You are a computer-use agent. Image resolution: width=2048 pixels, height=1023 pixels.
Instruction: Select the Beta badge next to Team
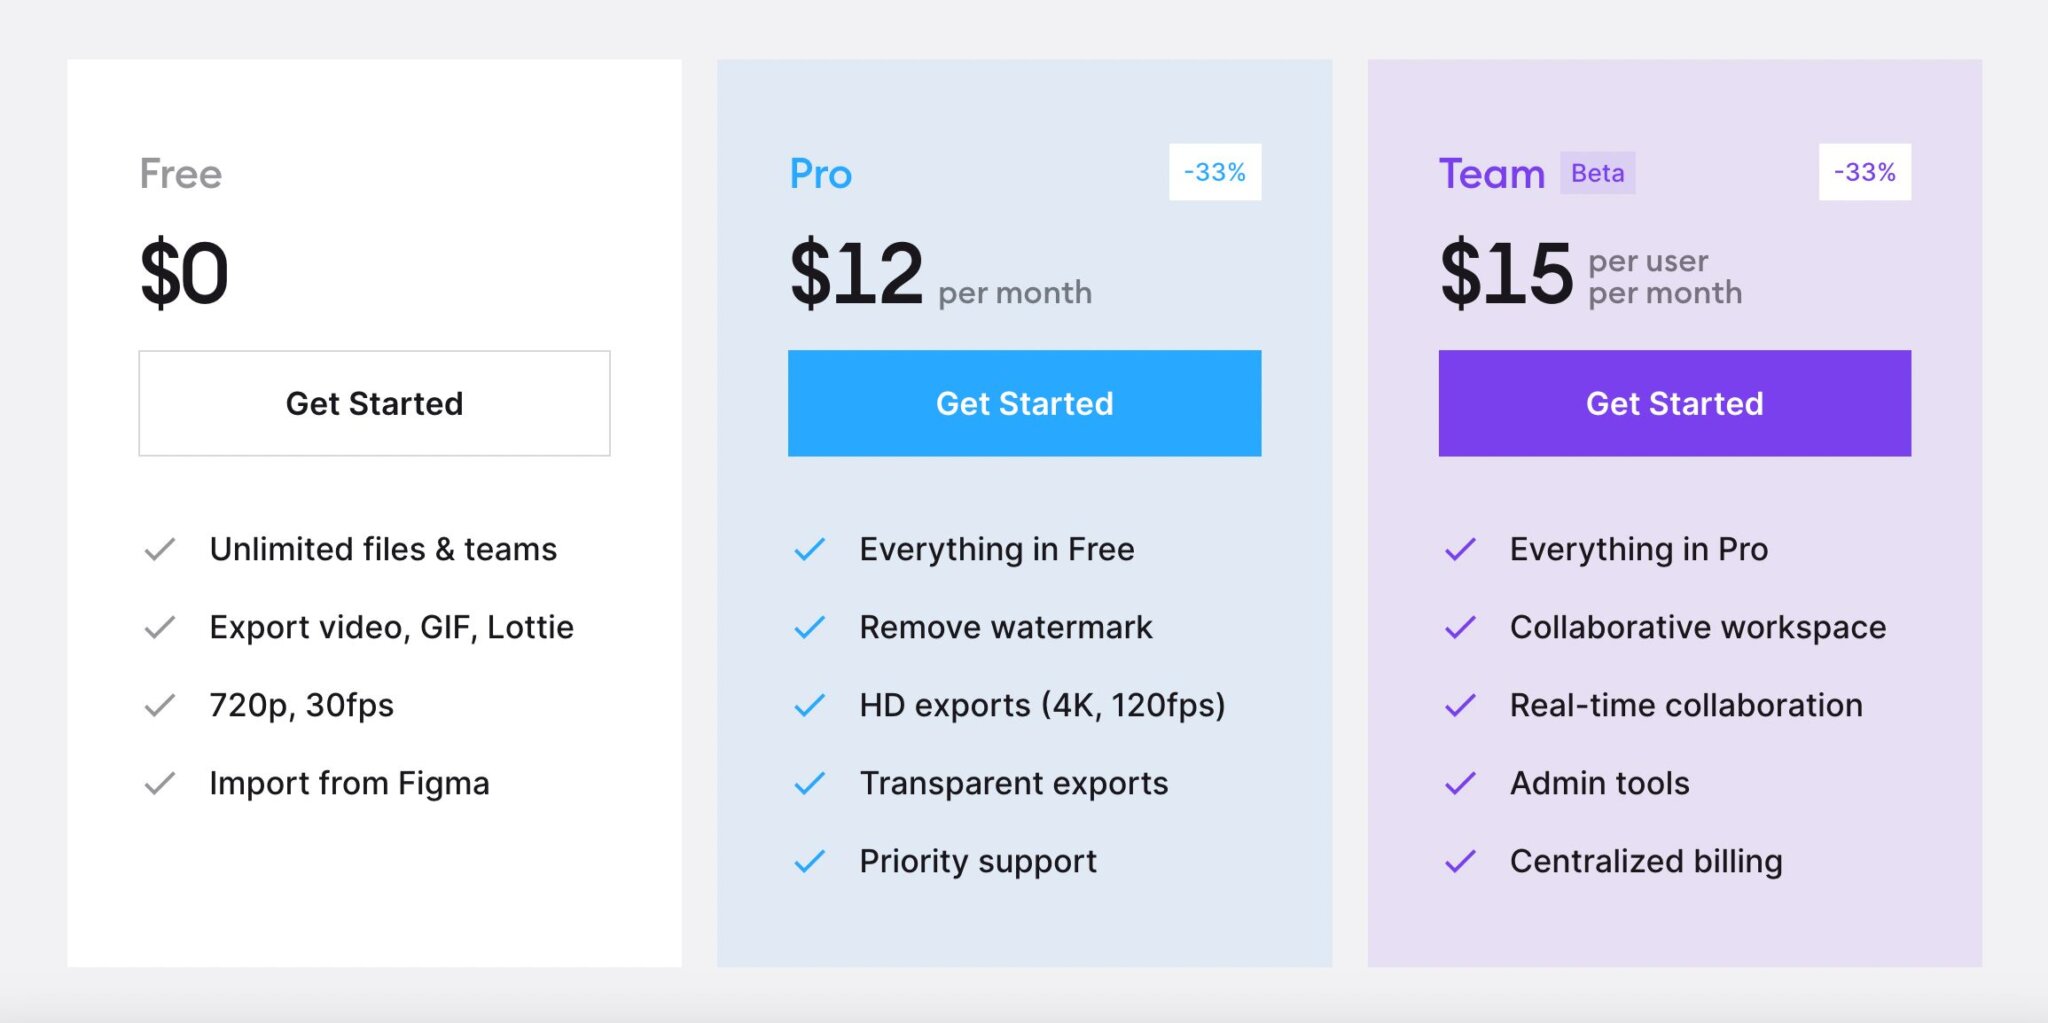click(x=1596, y=173)
